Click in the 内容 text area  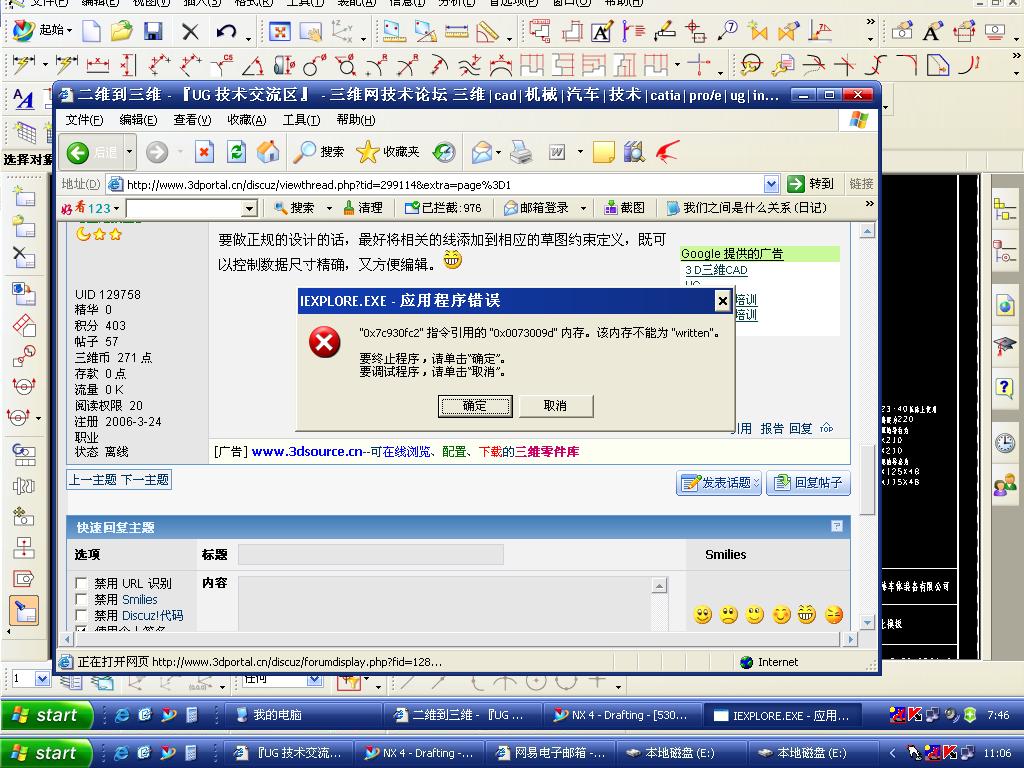point(445,603)
